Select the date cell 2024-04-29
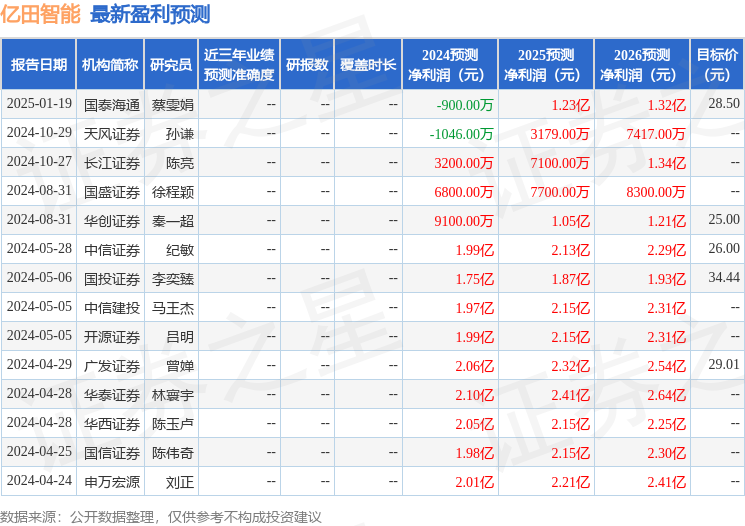745x526 pixels. point(39,364)
